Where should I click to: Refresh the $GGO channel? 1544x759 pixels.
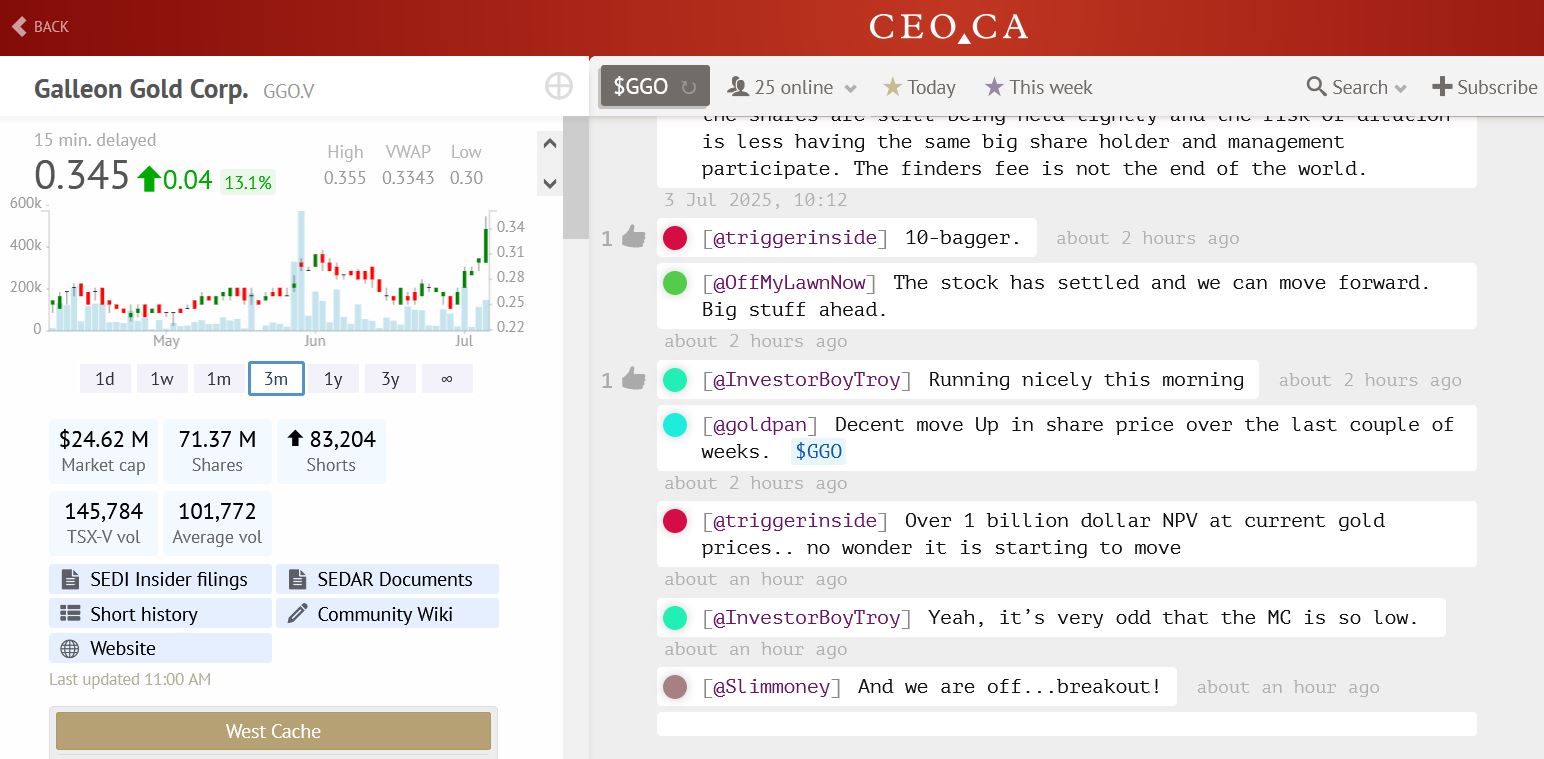[689, 87]
